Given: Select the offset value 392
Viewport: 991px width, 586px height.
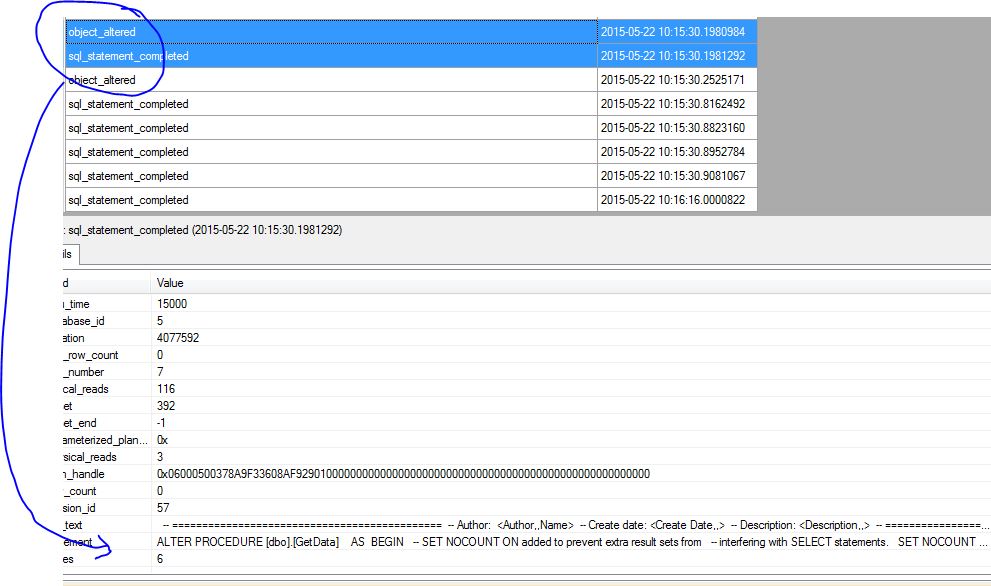Looking at the screenshot, I should tap(166, 406).
